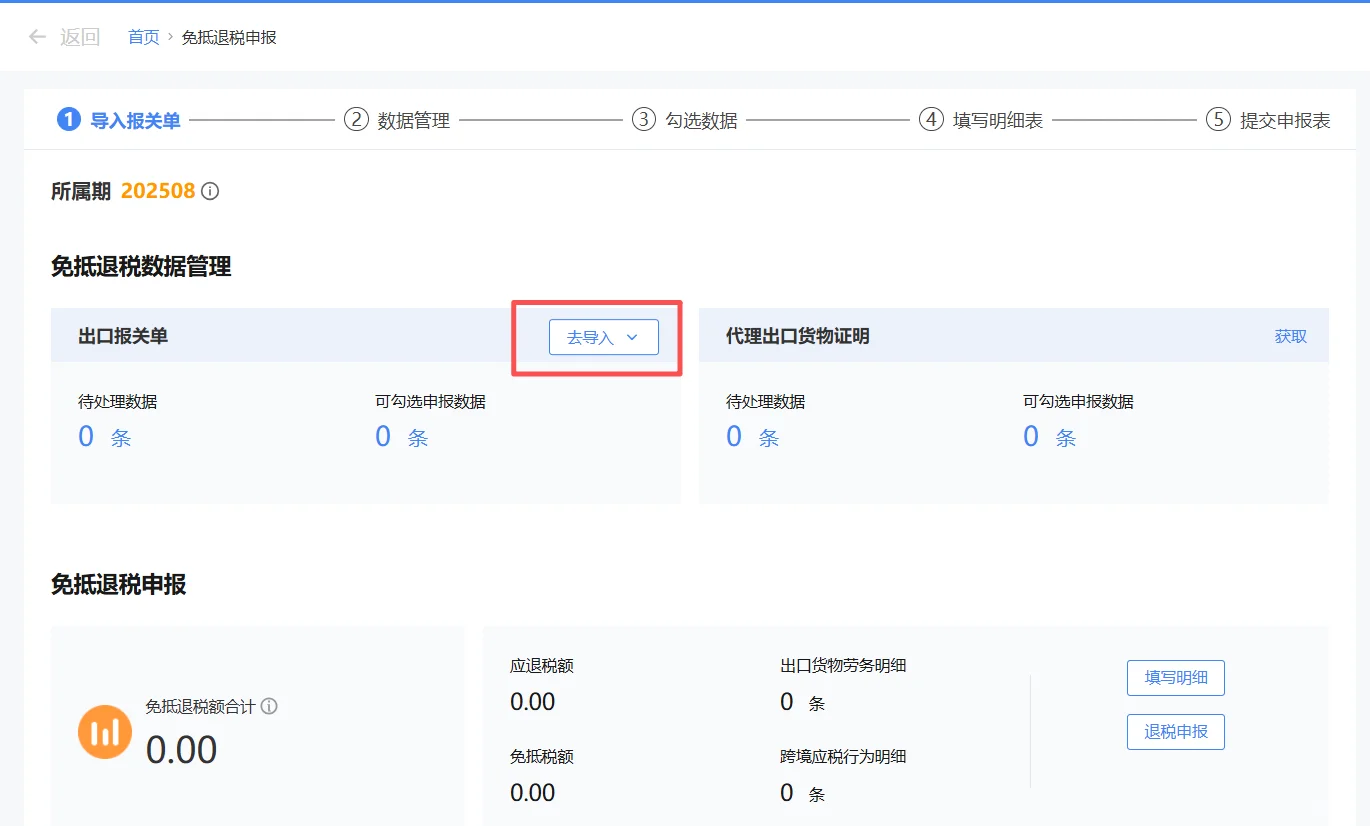
Task: Click the back arrow beside 返回
Action: coord(36,36)
